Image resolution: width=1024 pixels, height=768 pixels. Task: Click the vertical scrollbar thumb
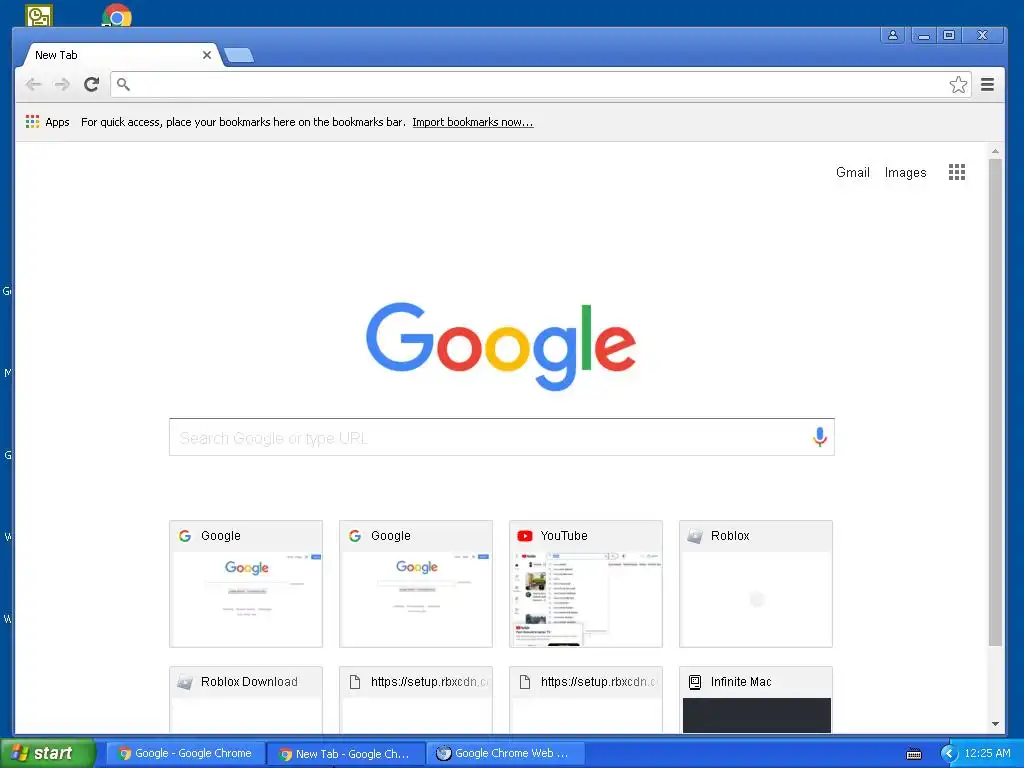995,402
